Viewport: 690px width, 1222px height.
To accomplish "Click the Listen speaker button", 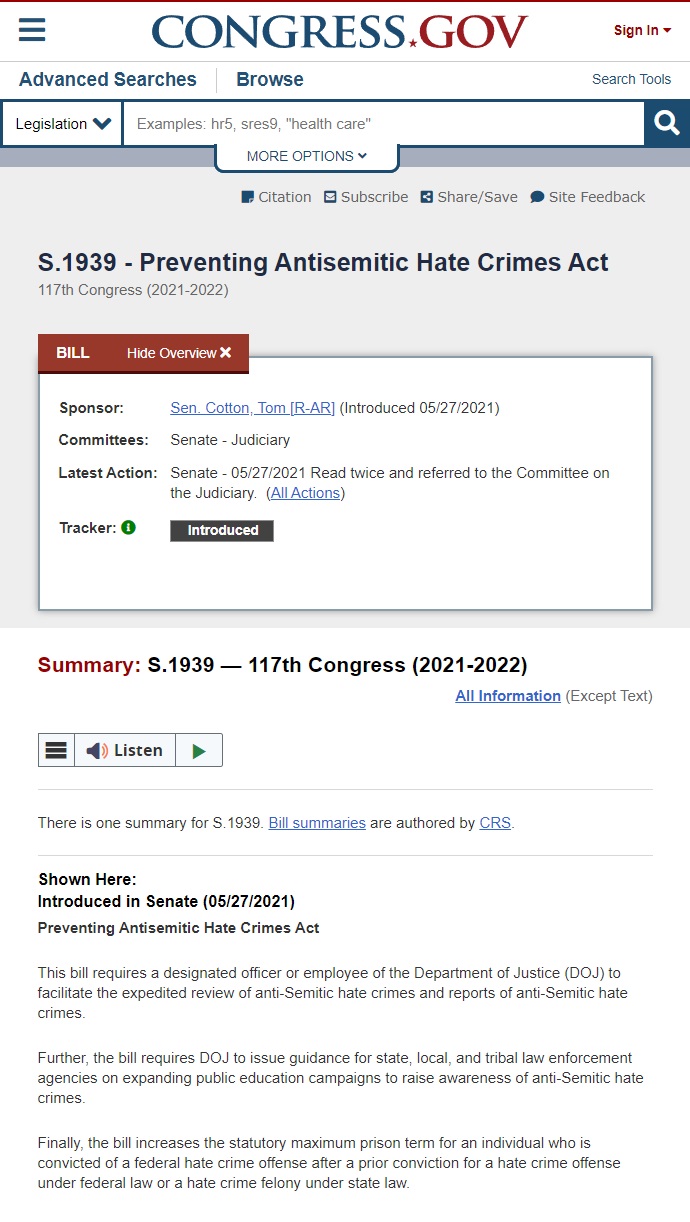I will click(125, 750).
